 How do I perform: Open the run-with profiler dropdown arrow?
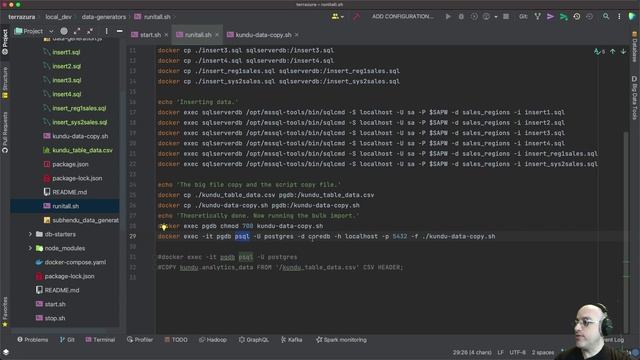point(496,17)
